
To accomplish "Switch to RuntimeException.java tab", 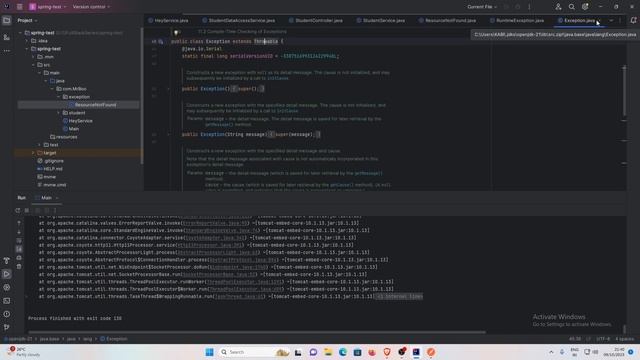I will (x=517, y=20).
